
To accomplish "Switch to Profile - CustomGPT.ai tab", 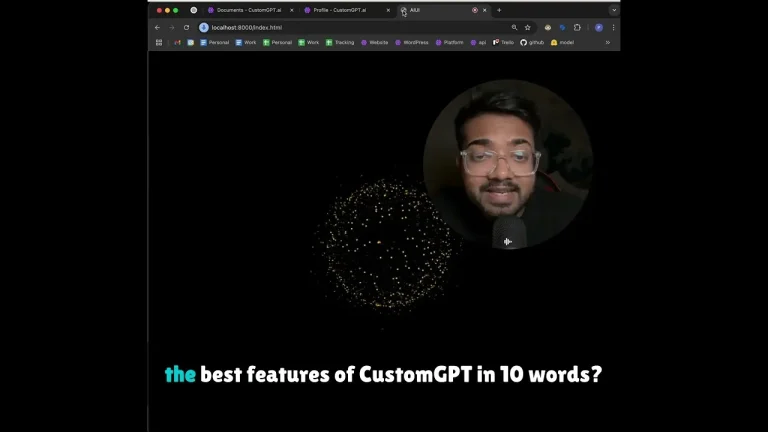I will pos(339,10).
